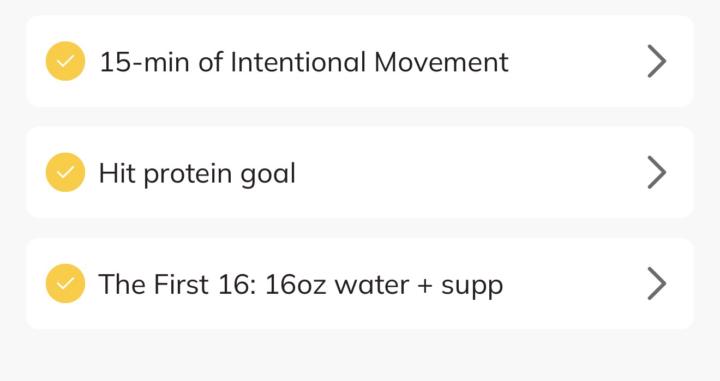720x381 pixels.
Task: Tap the arrow beside The First 16 row
Action: (657, 283)
